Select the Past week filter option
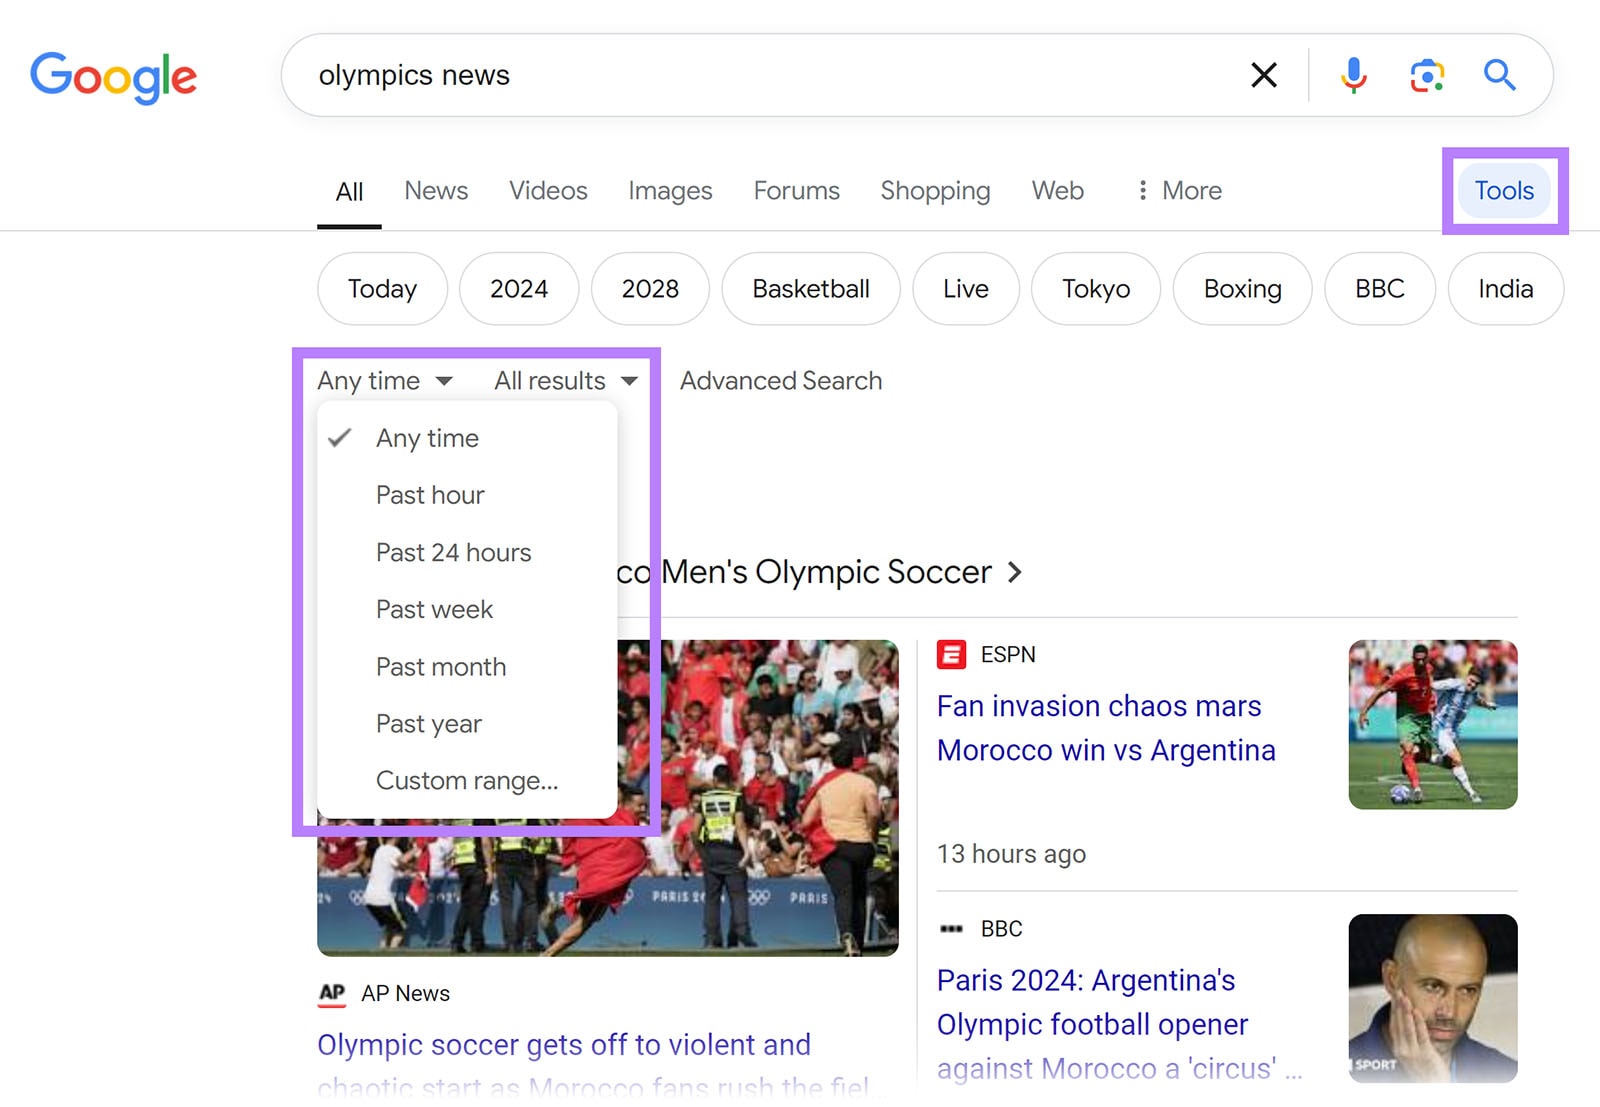 click(x=434, y=609)
